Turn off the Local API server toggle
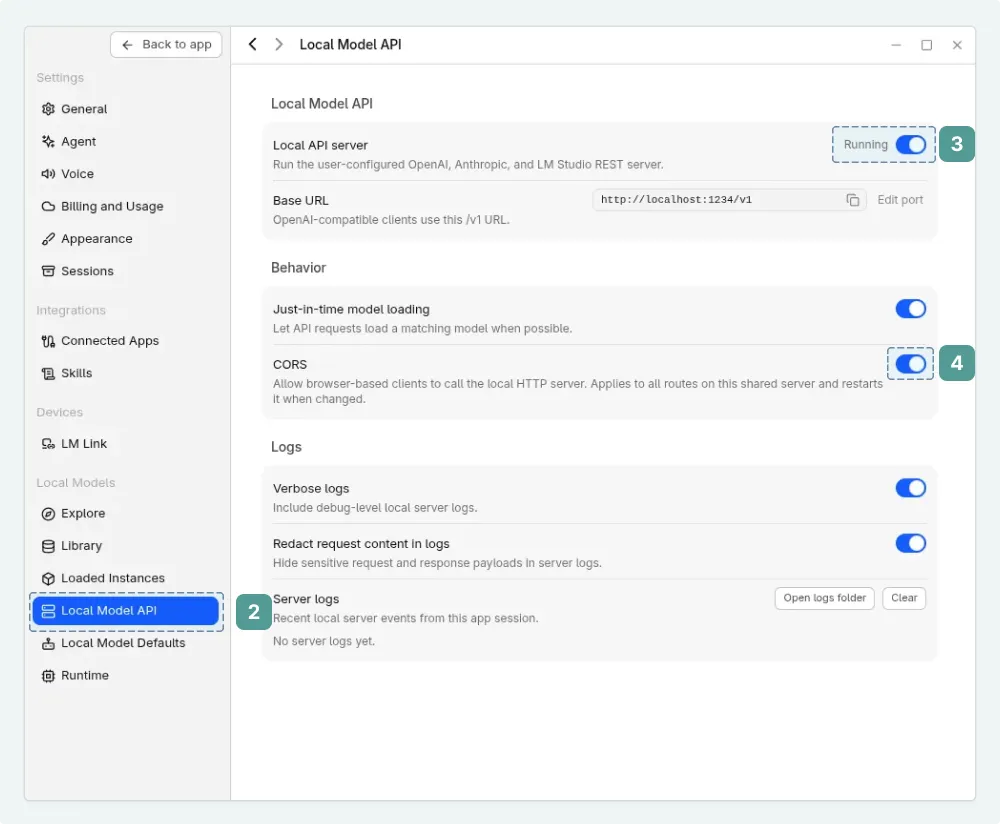The image size is (1000, 824). pos(911,145)
